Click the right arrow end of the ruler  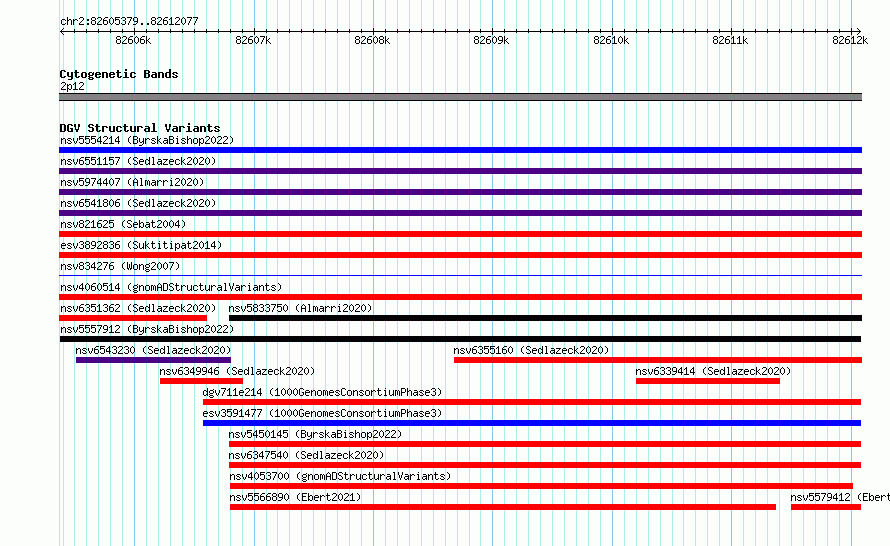tap(858, 31)
